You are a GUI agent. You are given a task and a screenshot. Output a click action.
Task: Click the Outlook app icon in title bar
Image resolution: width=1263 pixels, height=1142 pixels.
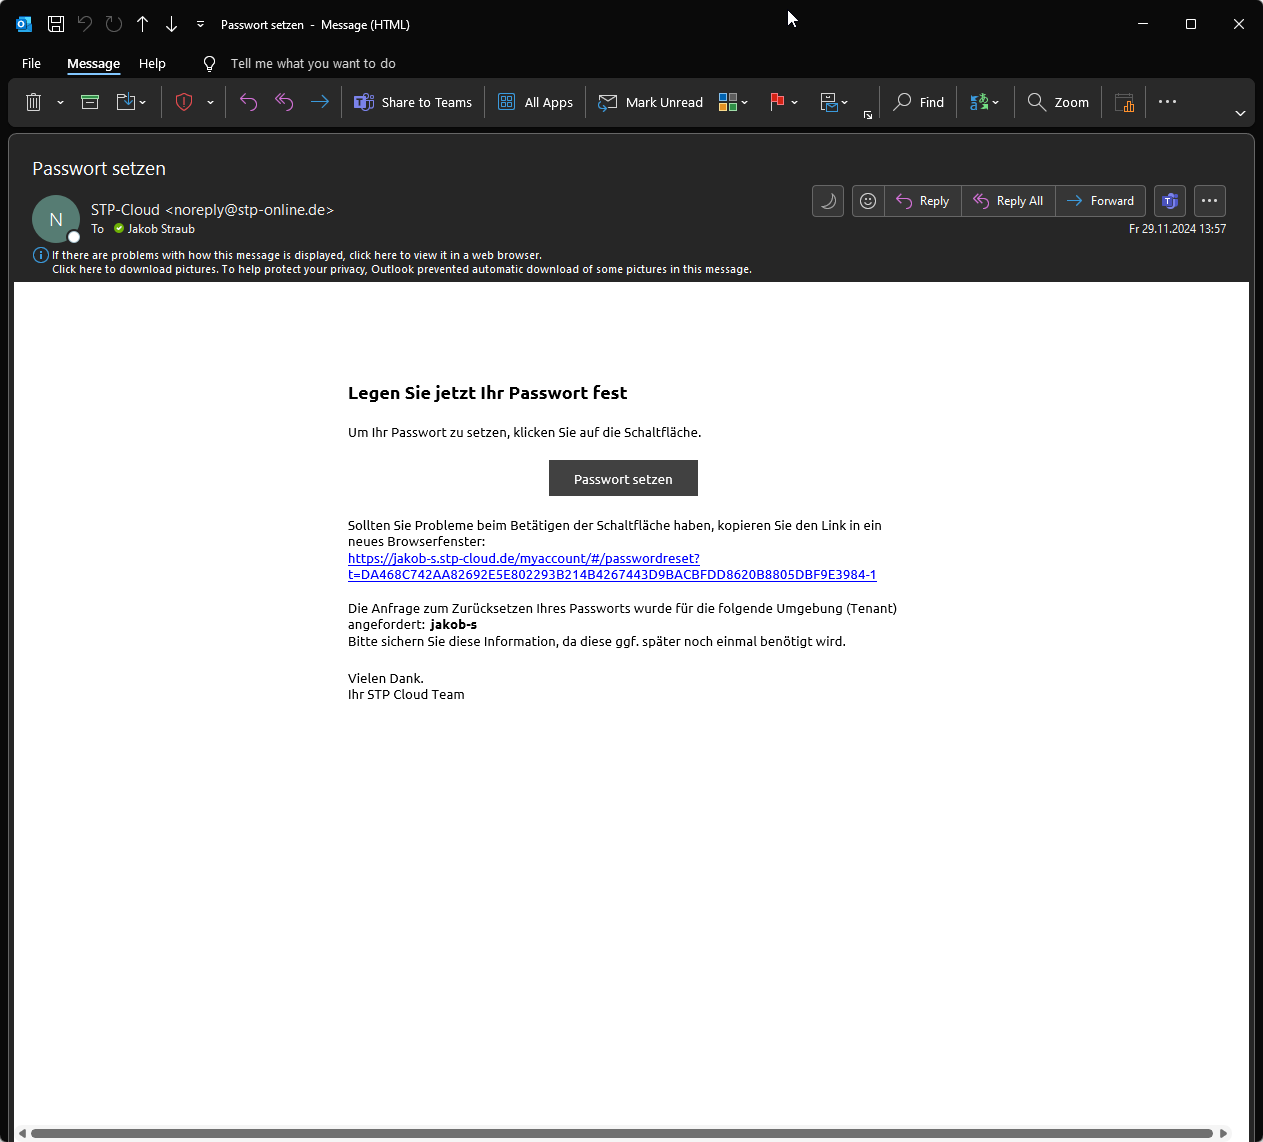click(x=24, y=24)
